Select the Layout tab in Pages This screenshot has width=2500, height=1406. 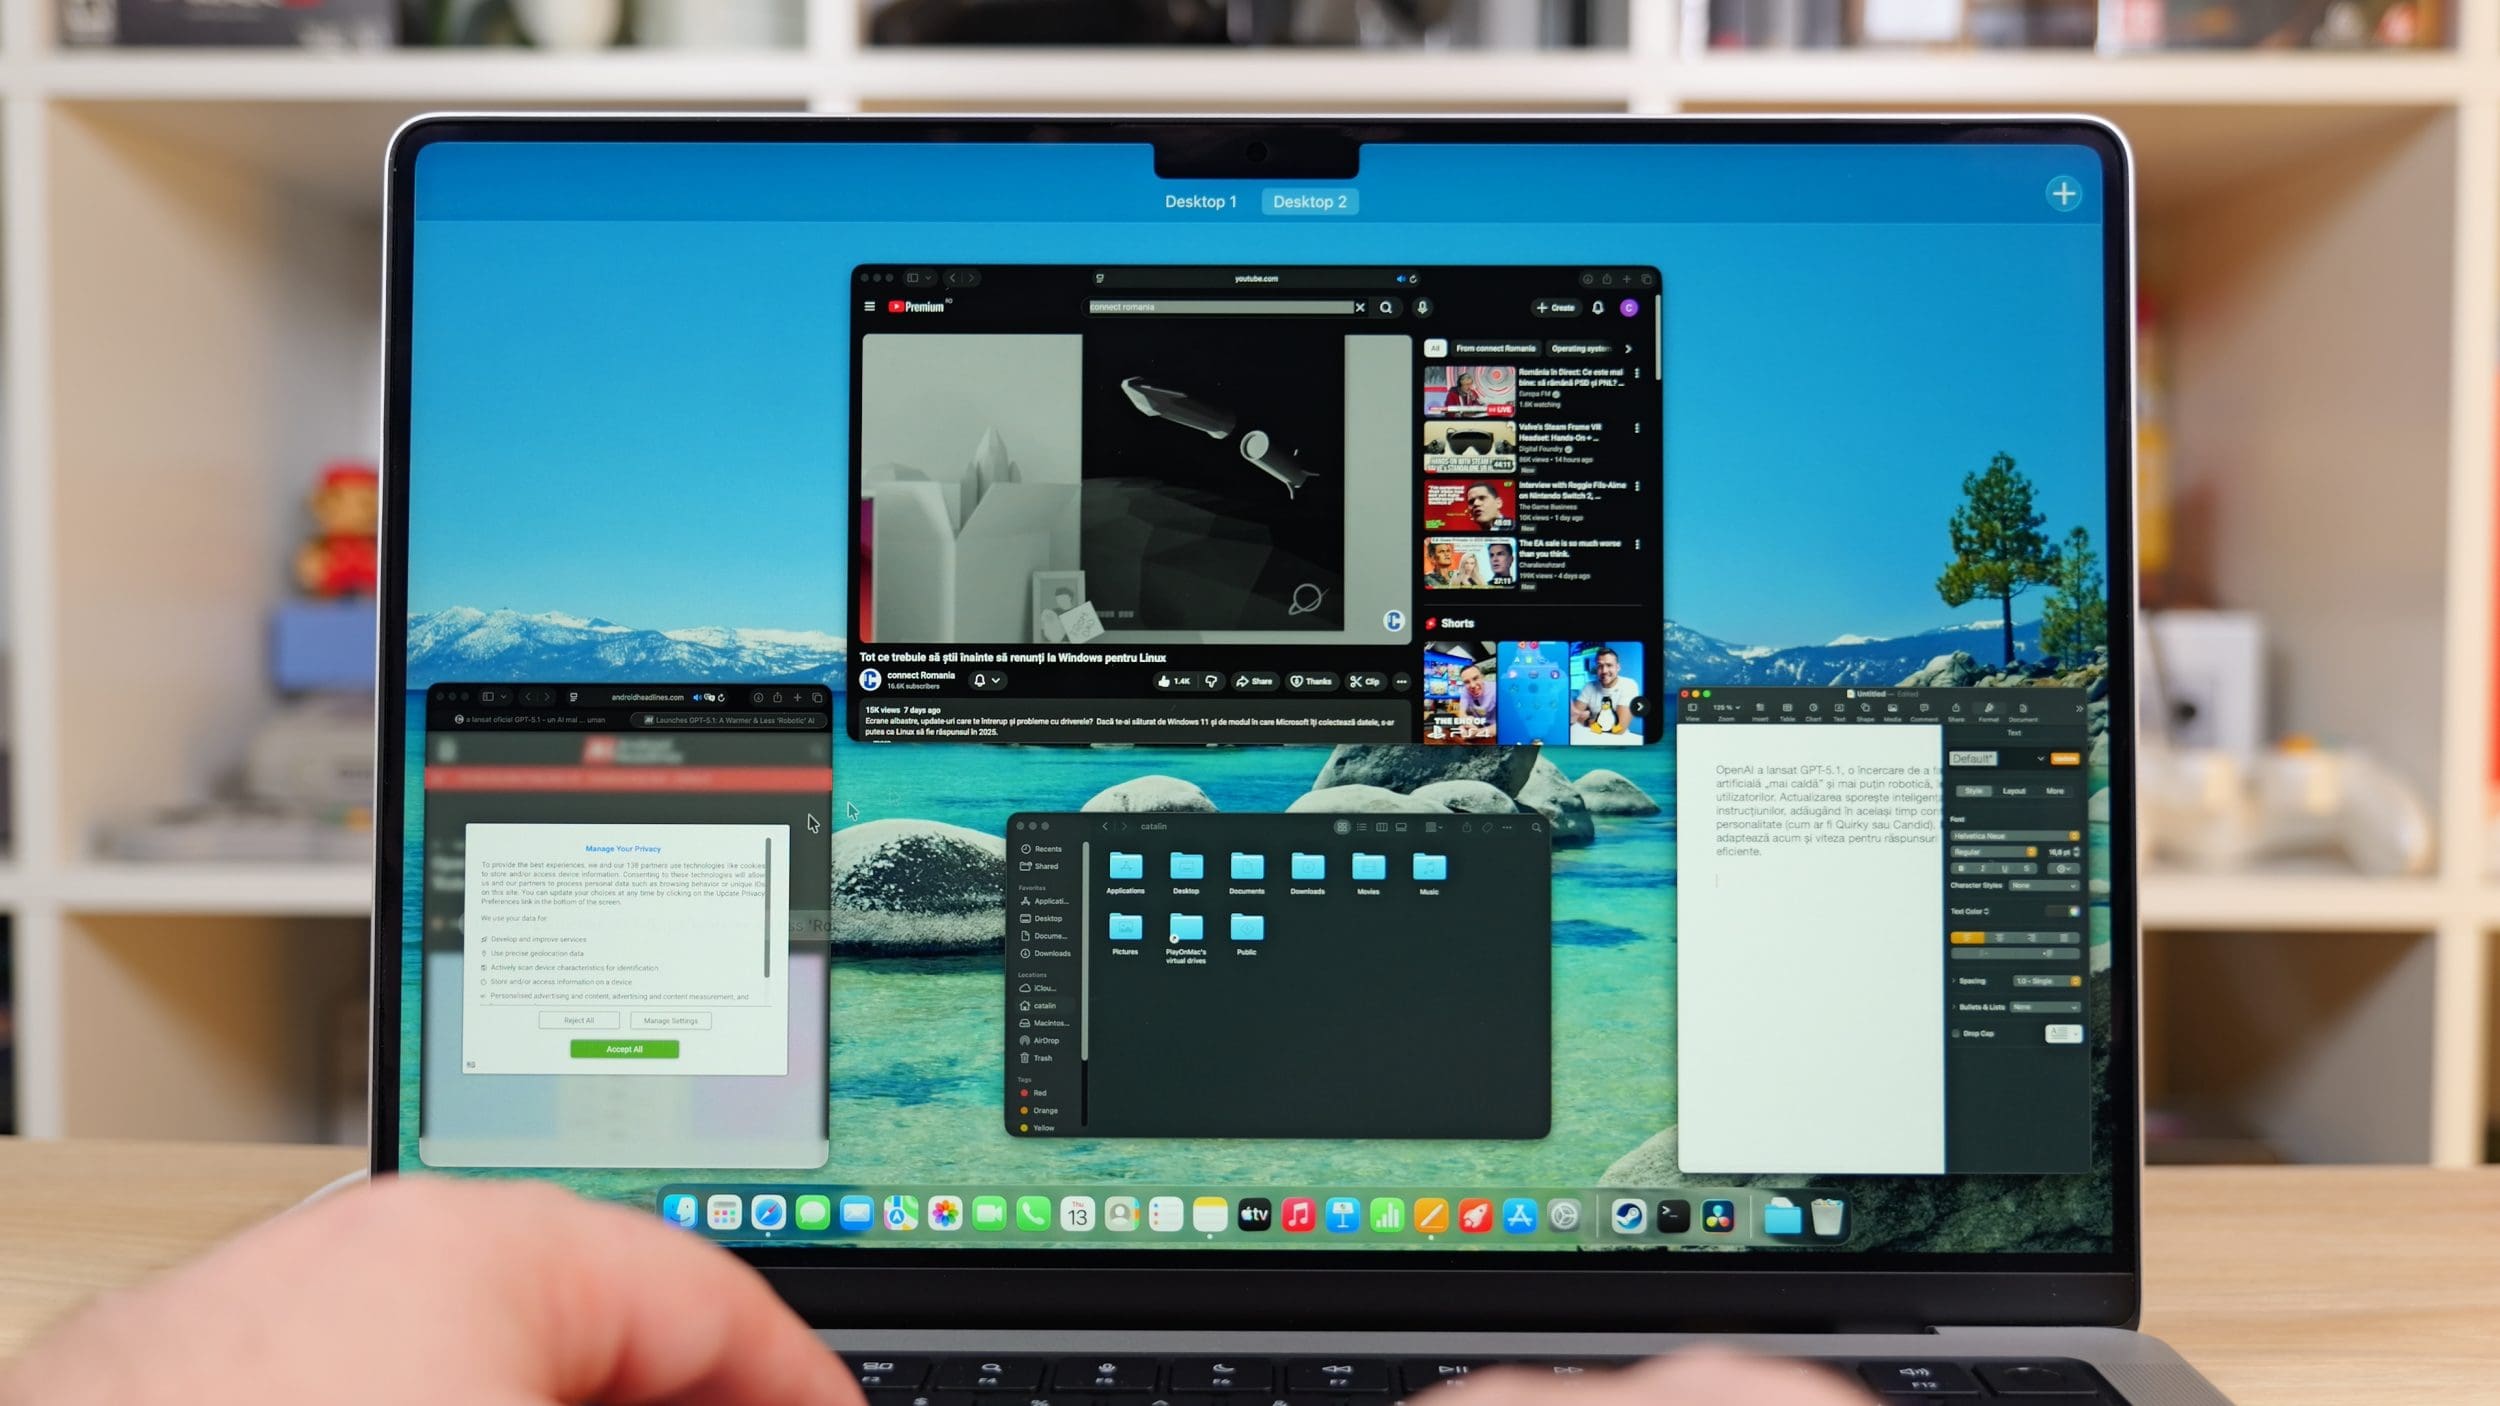[2014, 791]
